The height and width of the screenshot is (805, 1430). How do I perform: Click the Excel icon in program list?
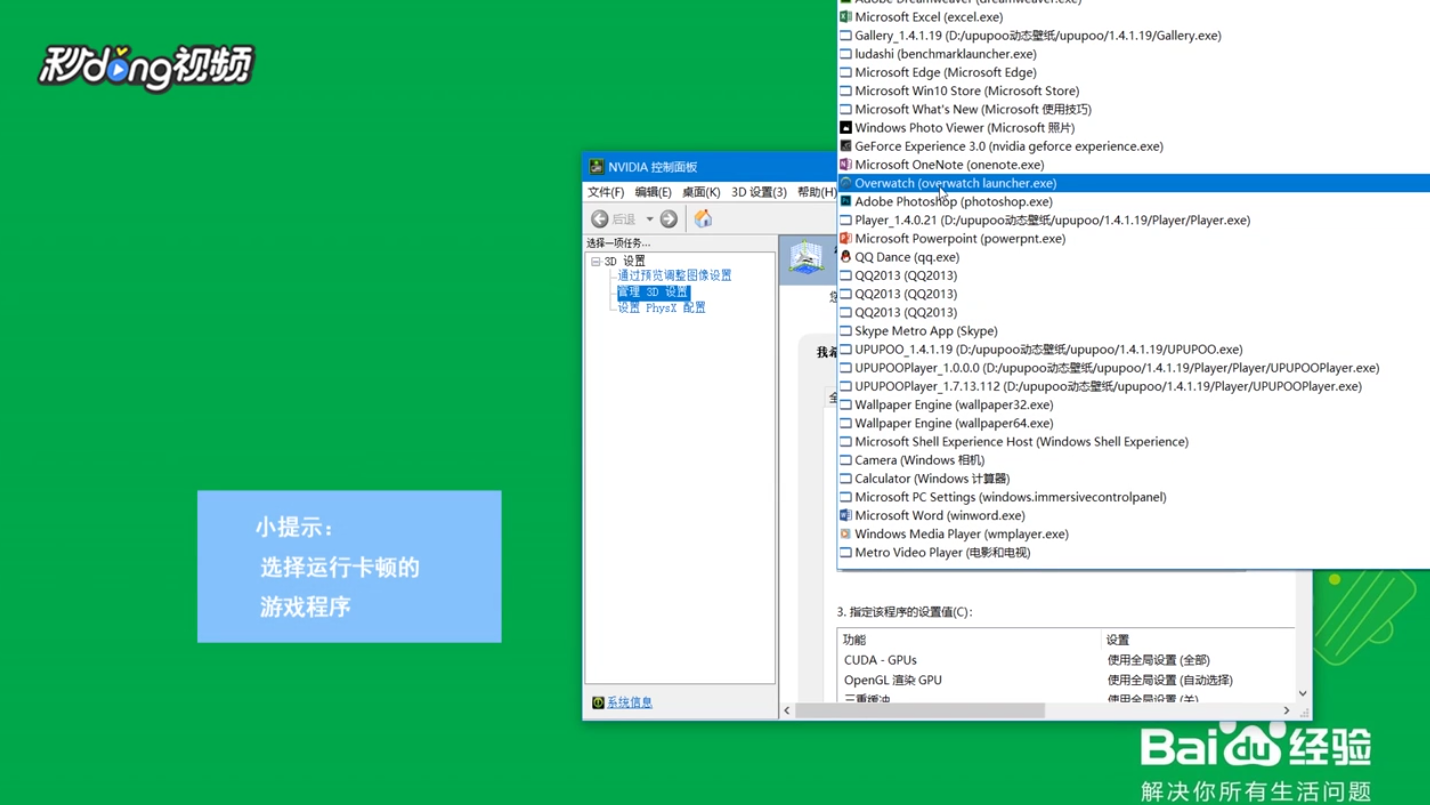click(x=845, y=17)
